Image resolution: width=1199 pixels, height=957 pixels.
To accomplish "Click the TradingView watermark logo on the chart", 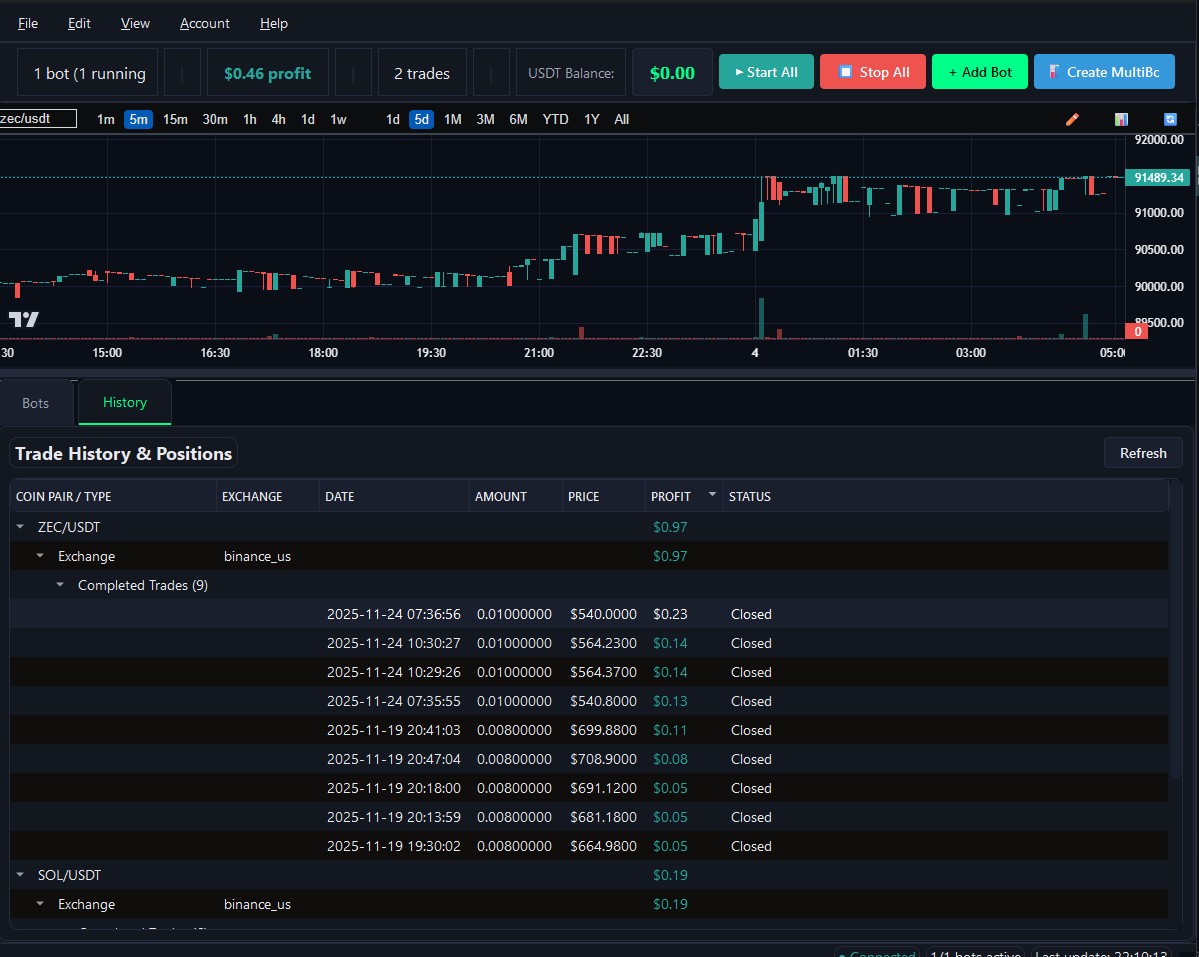I will 22,319.
